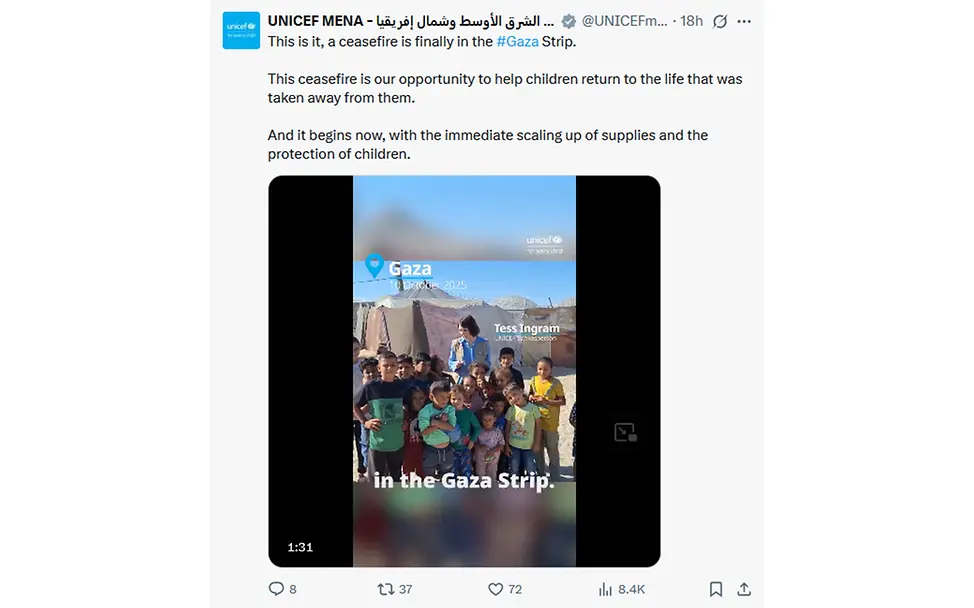Click the 72 likes count
This screenshot has height=608, width=974.
pos(515,589)
